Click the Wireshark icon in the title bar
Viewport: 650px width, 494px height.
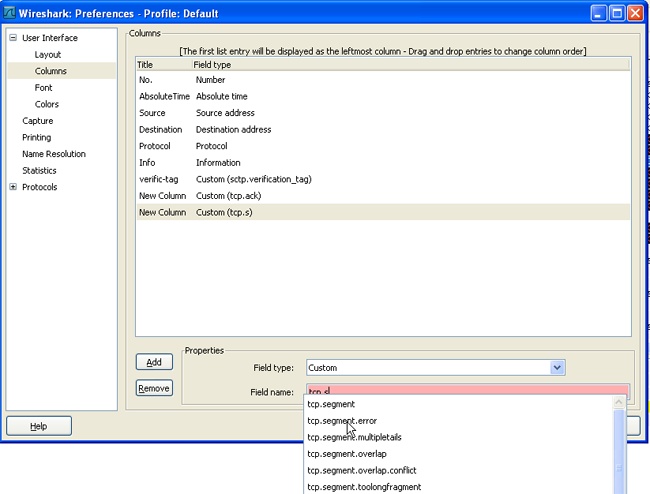(x=9, y=13)
